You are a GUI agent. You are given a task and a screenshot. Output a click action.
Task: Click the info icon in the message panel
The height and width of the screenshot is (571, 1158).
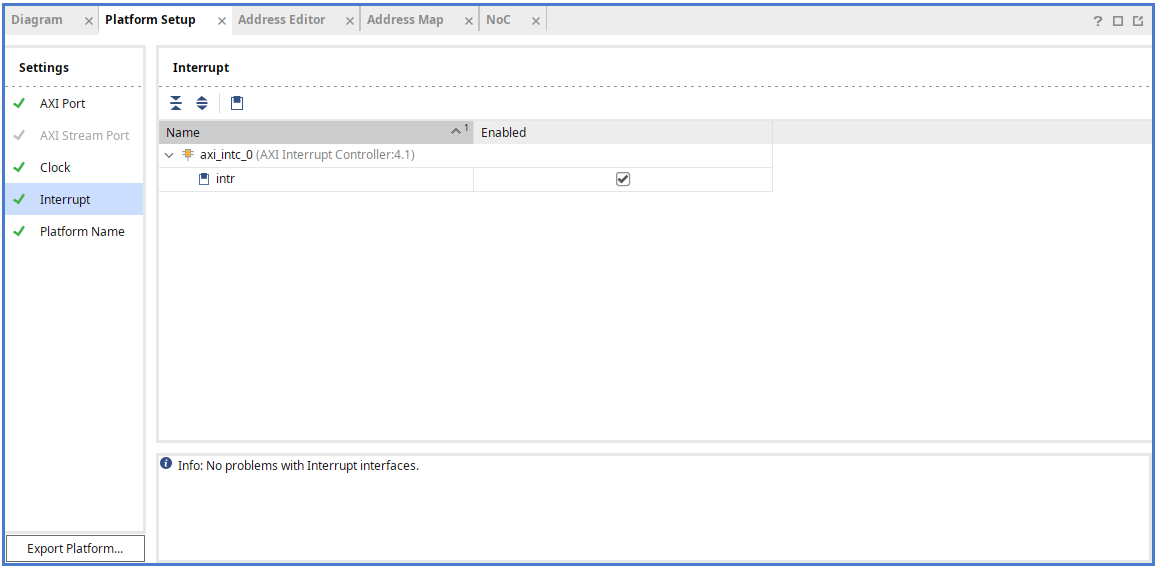click(x=166, y=464)
